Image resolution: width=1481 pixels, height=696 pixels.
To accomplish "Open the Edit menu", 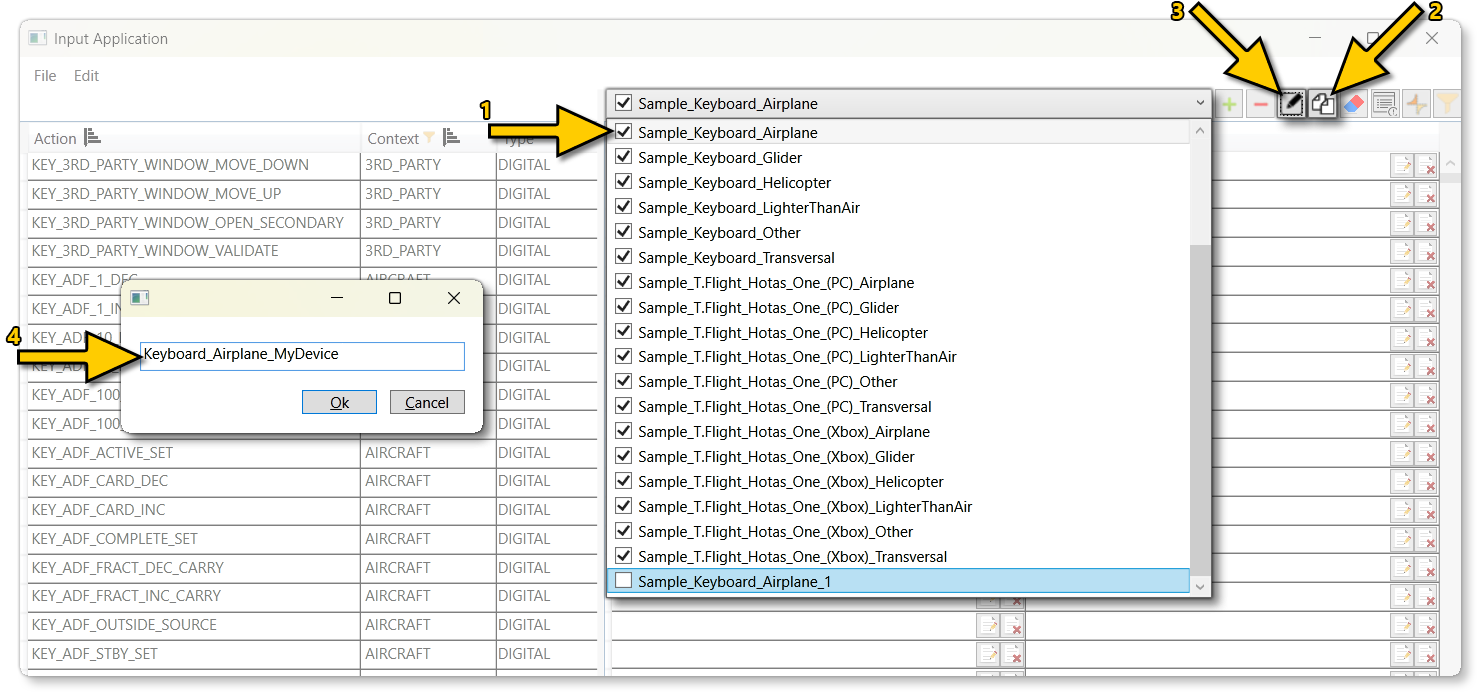I will click(86, 75).
